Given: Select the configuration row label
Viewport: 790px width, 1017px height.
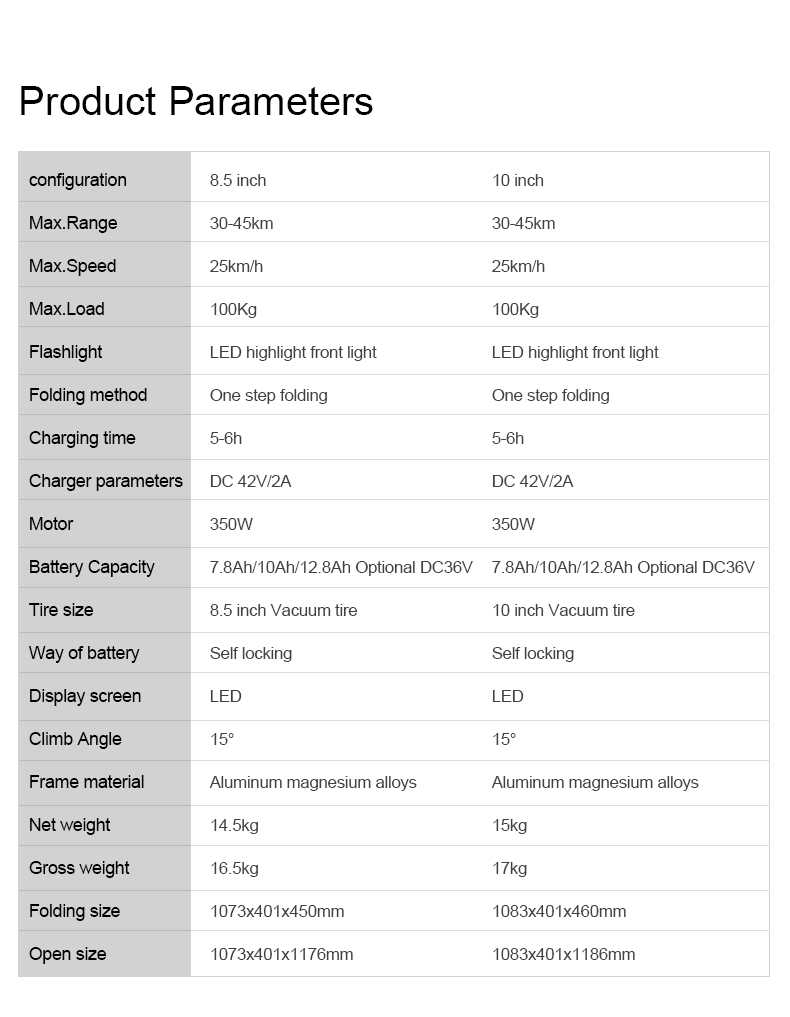Looking at the screenshot, I should coord(78,180).
